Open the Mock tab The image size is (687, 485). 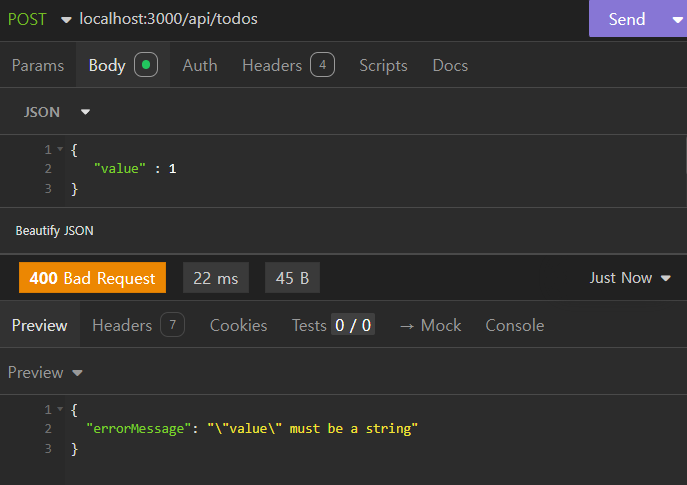click(x=430, y=325)
